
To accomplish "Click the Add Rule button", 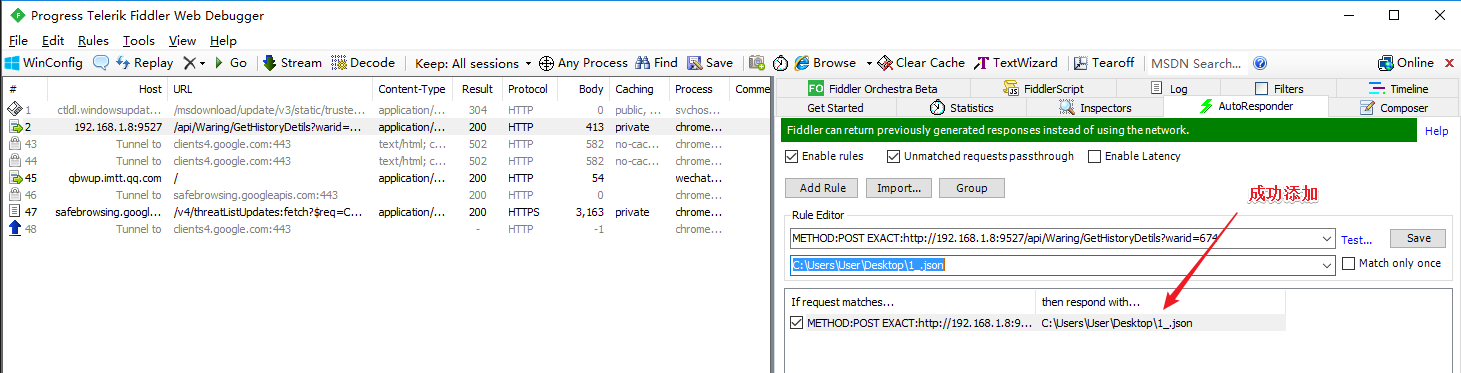I will [822, 188].
